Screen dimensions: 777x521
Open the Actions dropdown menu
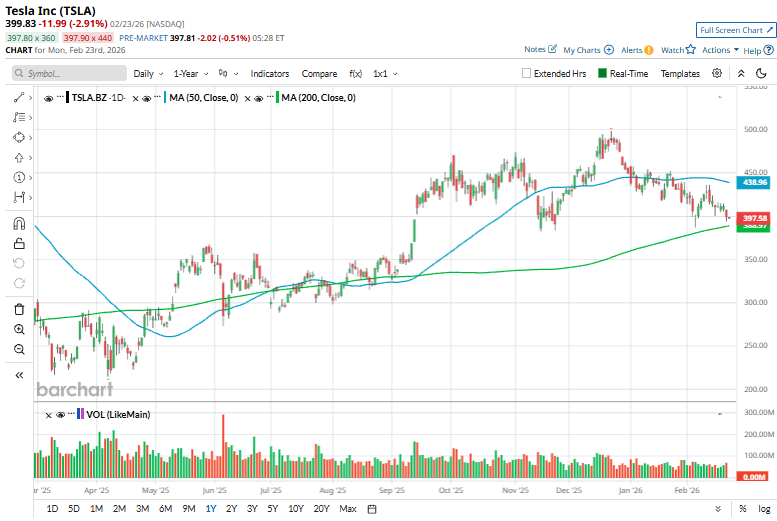click(720, 49)
